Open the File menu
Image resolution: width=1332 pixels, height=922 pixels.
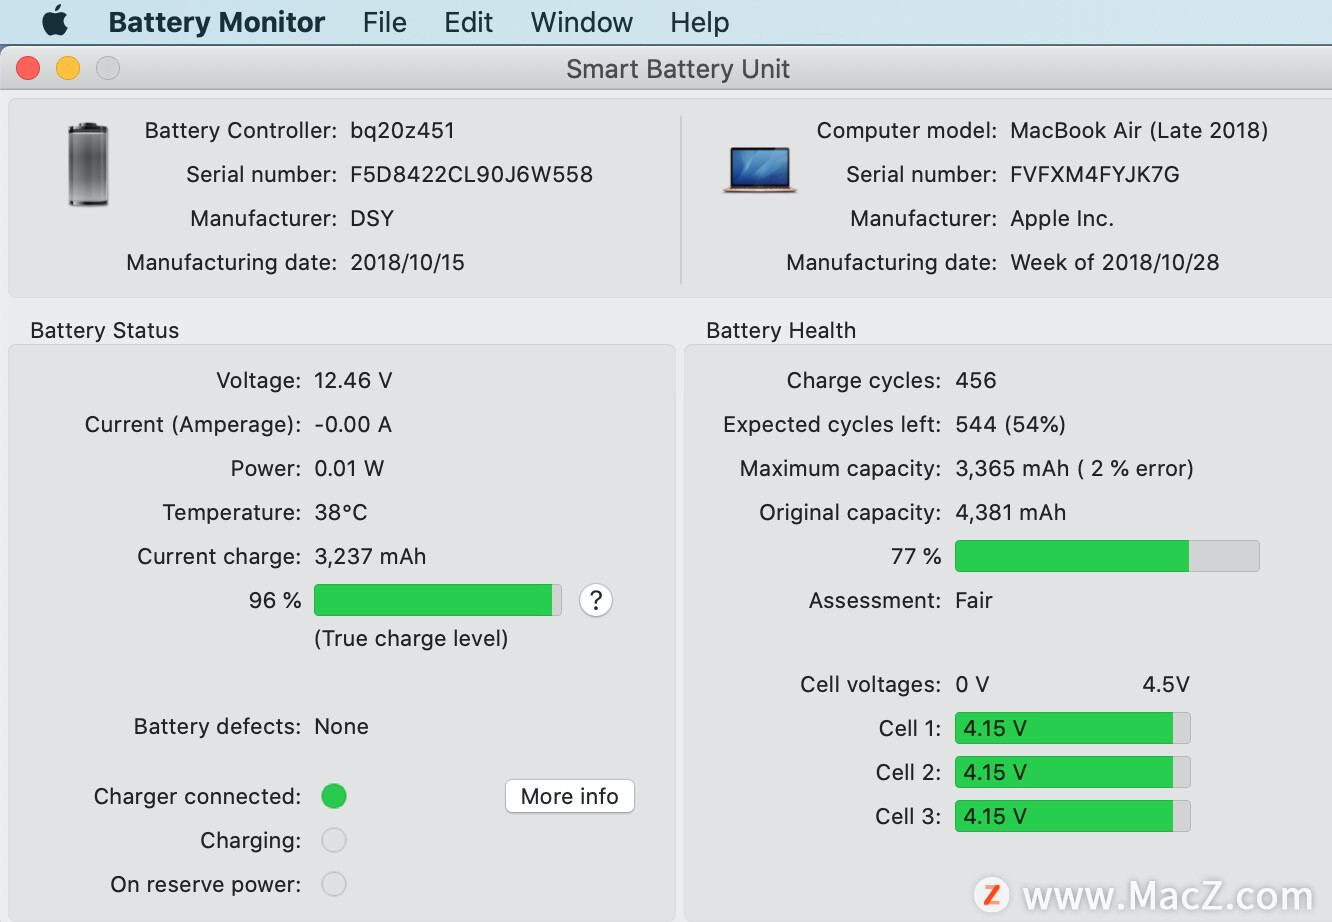(x=384, y=22)
